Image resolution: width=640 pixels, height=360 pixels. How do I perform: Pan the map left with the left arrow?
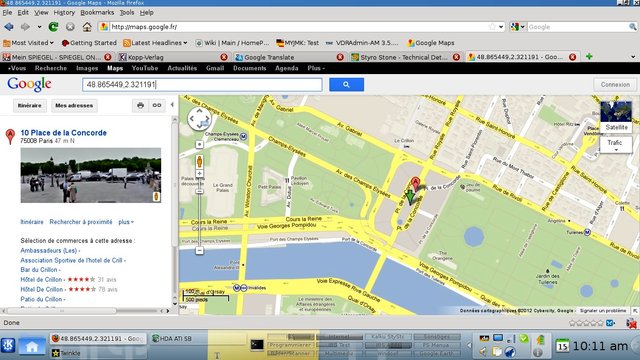click(x=192, y=119)
